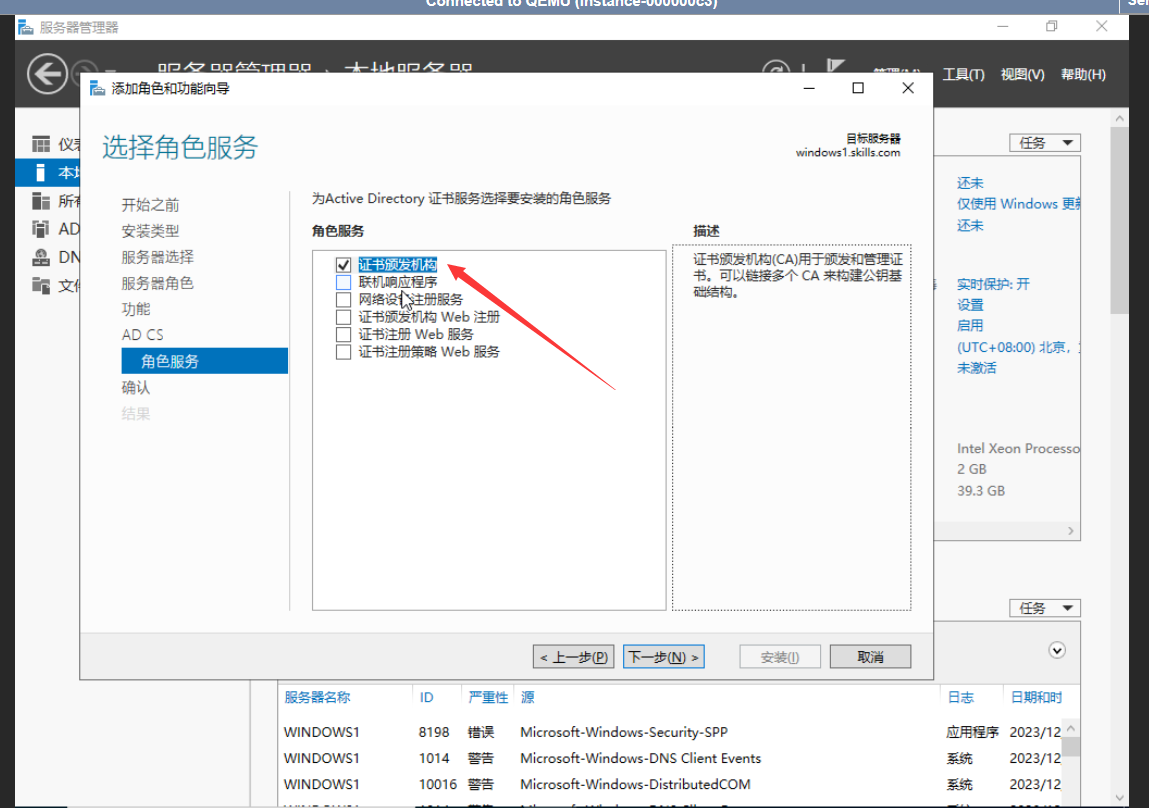Viewport: 1149px width, 808px height.
Task: Uncheck the 证书颁发机构 checkbox
Action: tap(344, 265)
